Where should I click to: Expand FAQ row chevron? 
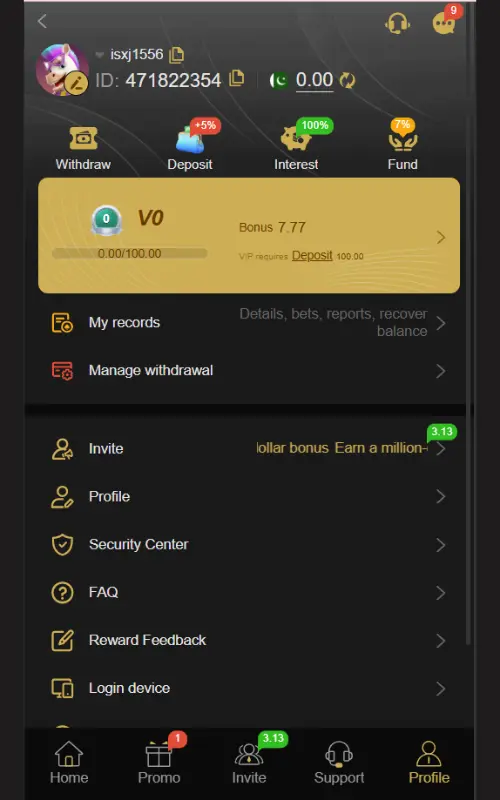coord(441,593)
